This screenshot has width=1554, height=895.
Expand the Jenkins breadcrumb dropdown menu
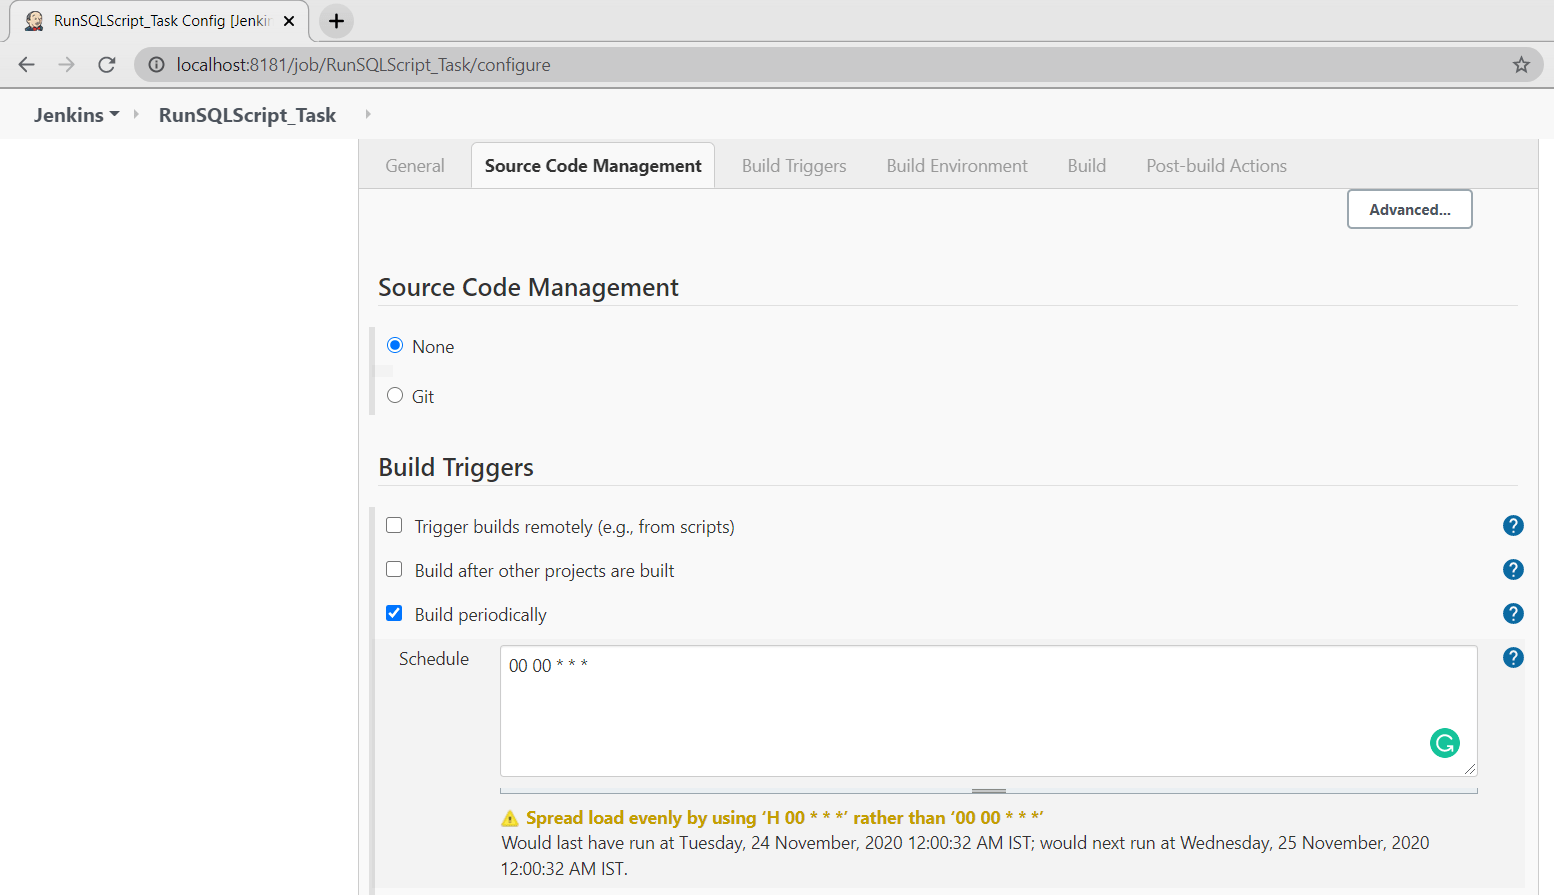click(x=115, y=114)
